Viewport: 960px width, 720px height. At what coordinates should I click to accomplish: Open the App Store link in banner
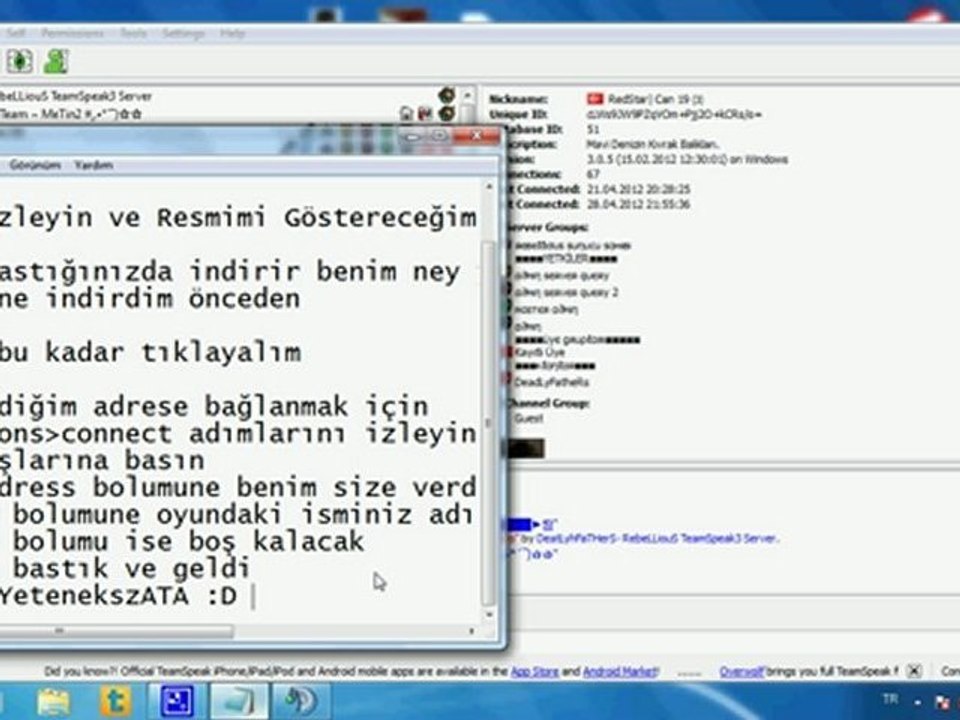pyautogui.click(x=534, y=672)
